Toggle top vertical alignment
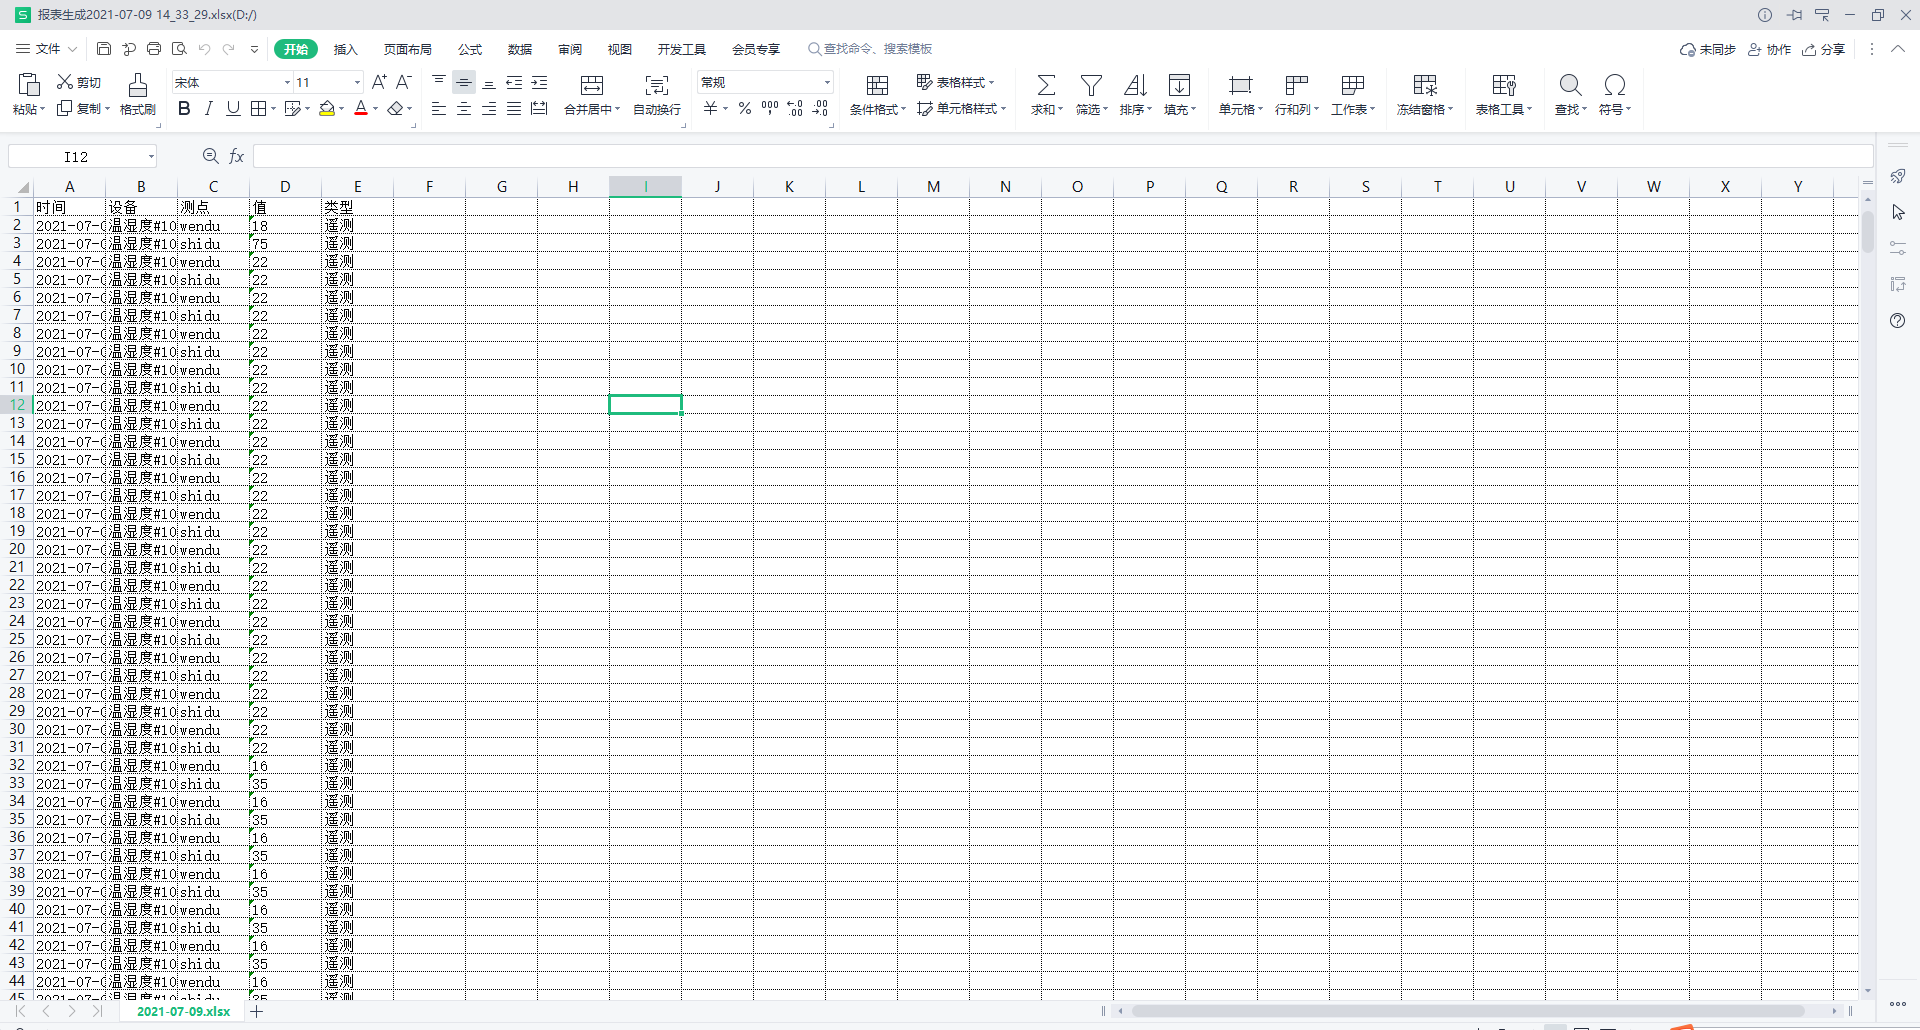1920x1030 pixels. [439, 82]
